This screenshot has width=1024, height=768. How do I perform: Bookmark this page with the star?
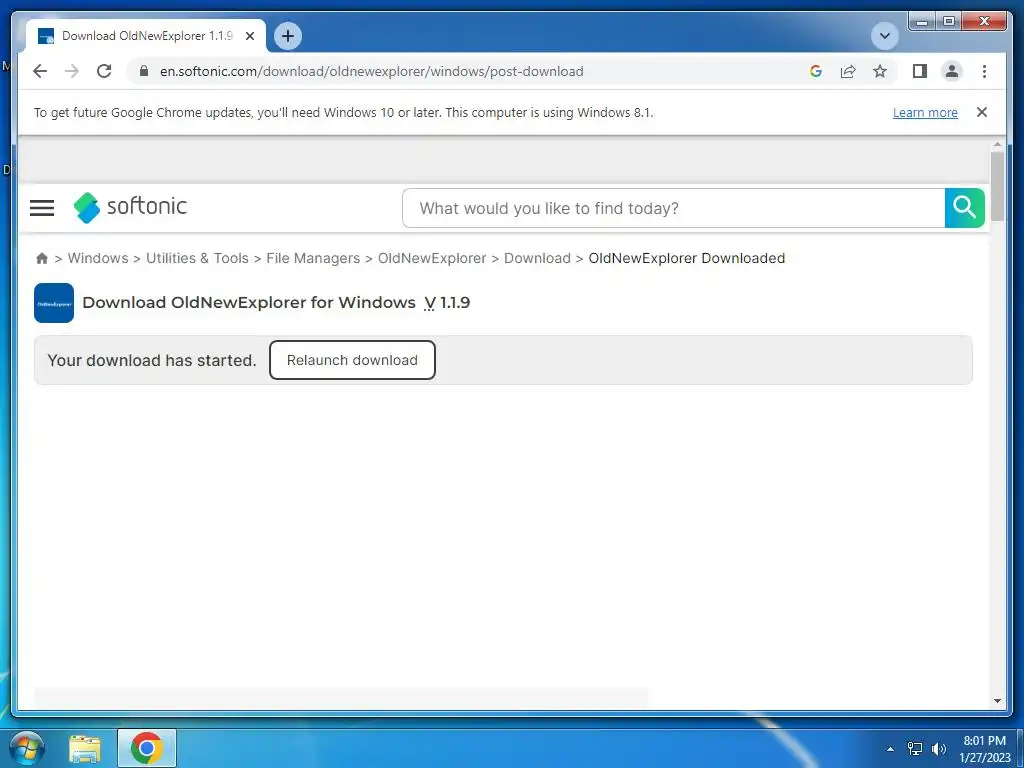880,71
